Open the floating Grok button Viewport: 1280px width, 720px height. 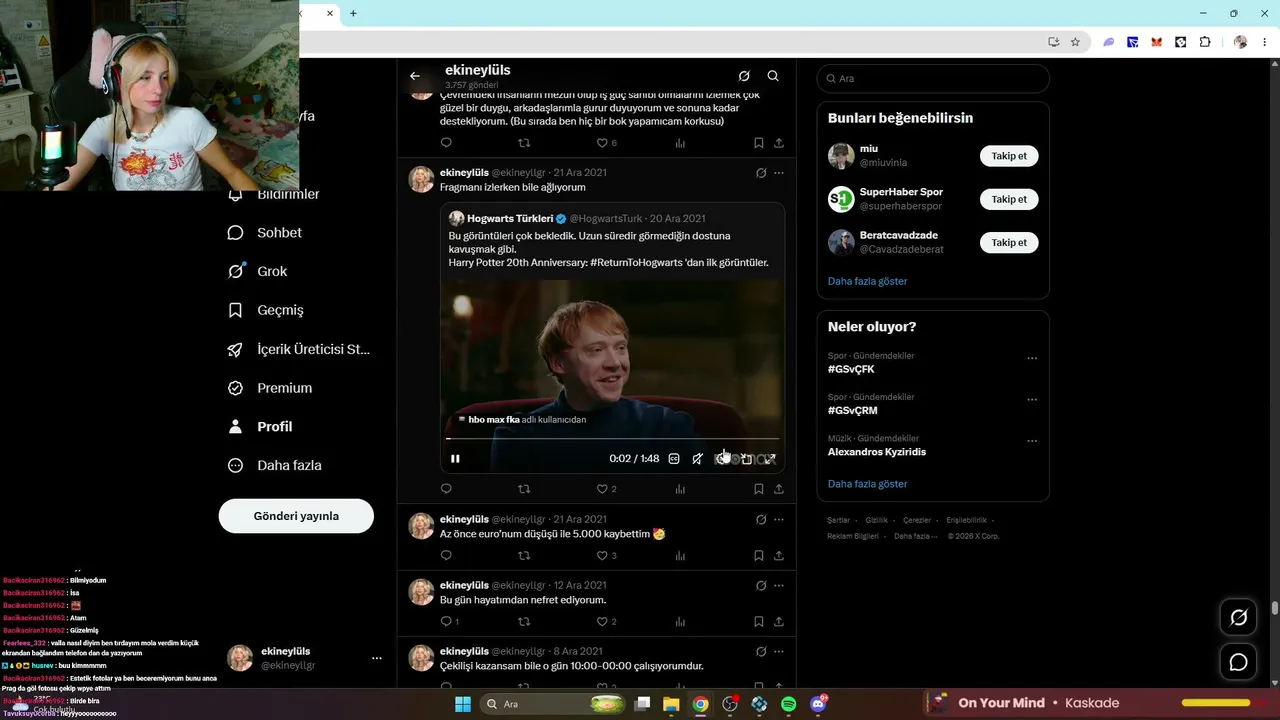coord(1238,618)
